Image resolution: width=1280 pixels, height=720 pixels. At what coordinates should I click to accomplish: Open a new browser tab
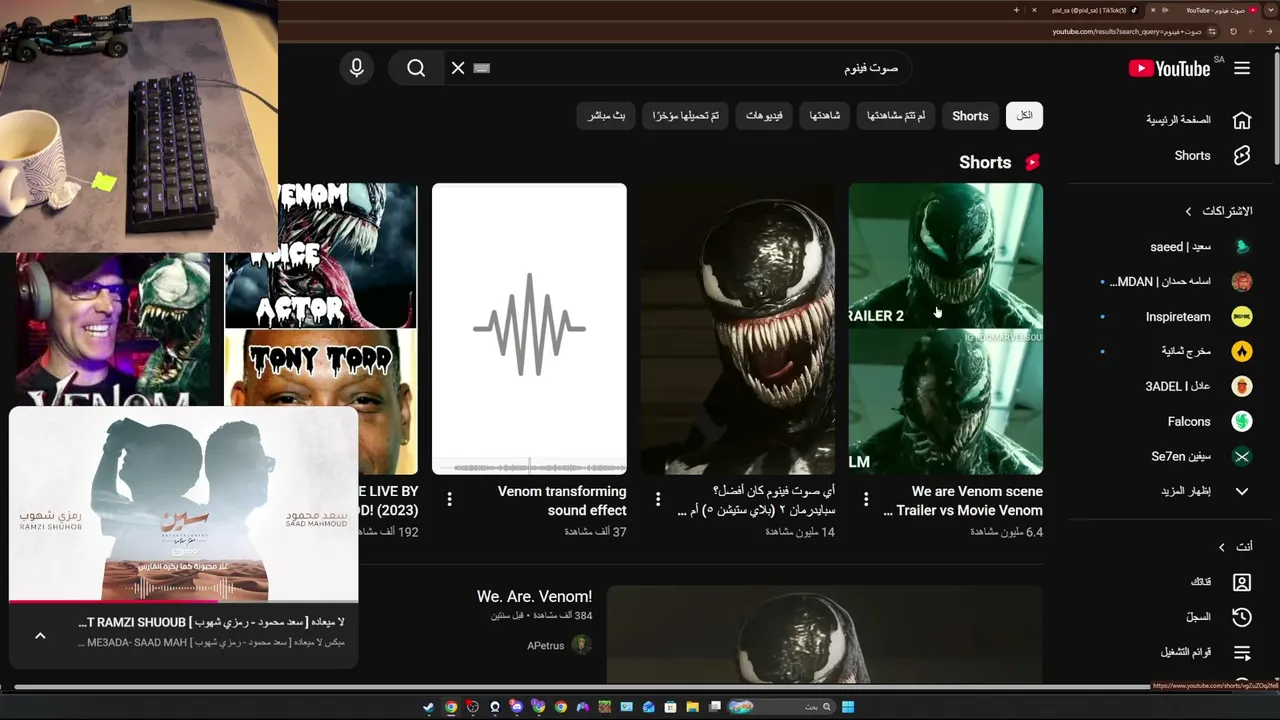pyautogui.click(x=1016, y=10)
